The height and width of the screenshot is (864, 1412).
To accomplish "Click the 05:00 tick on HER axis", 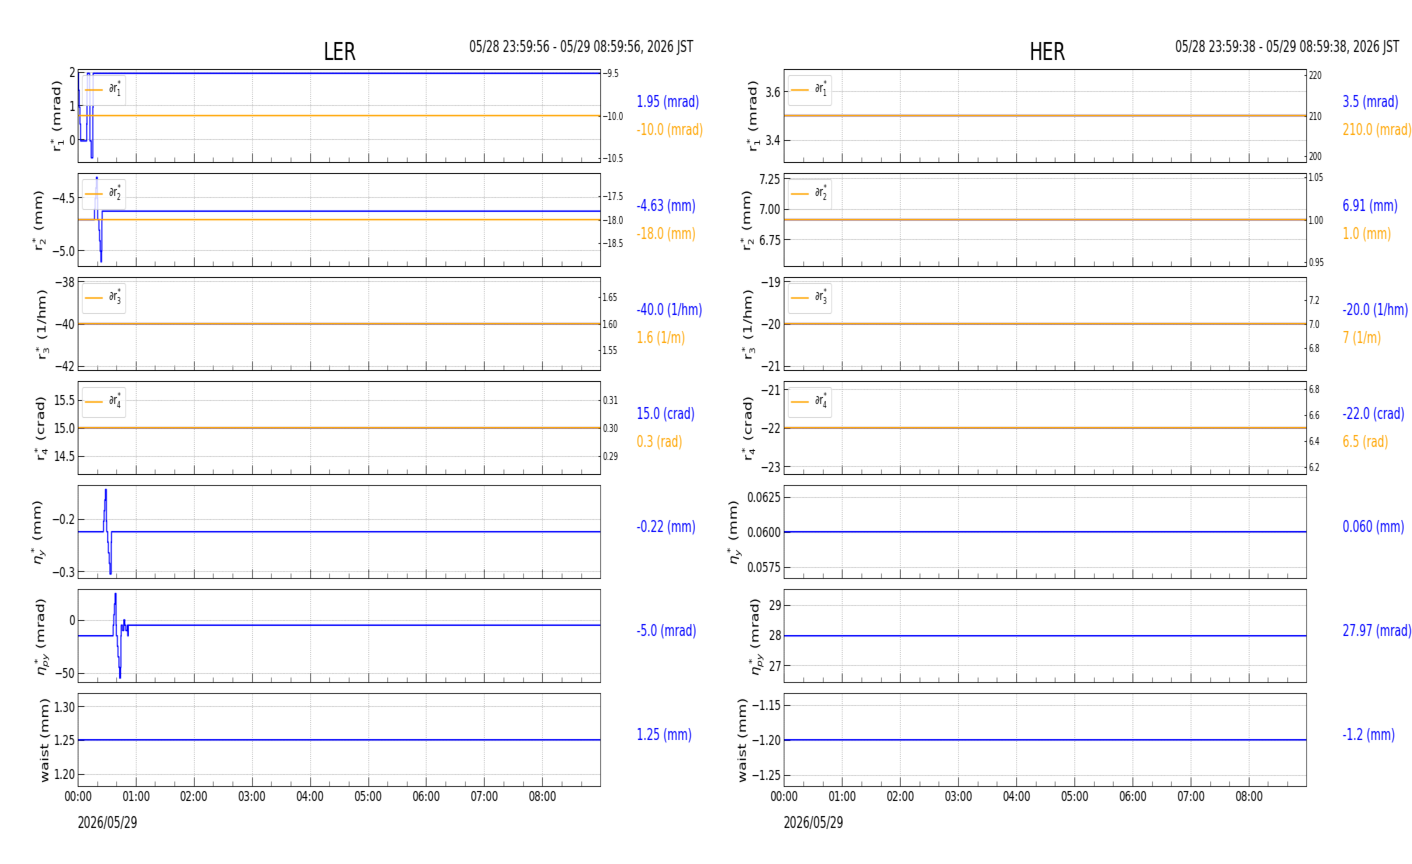I will 1074,798.
